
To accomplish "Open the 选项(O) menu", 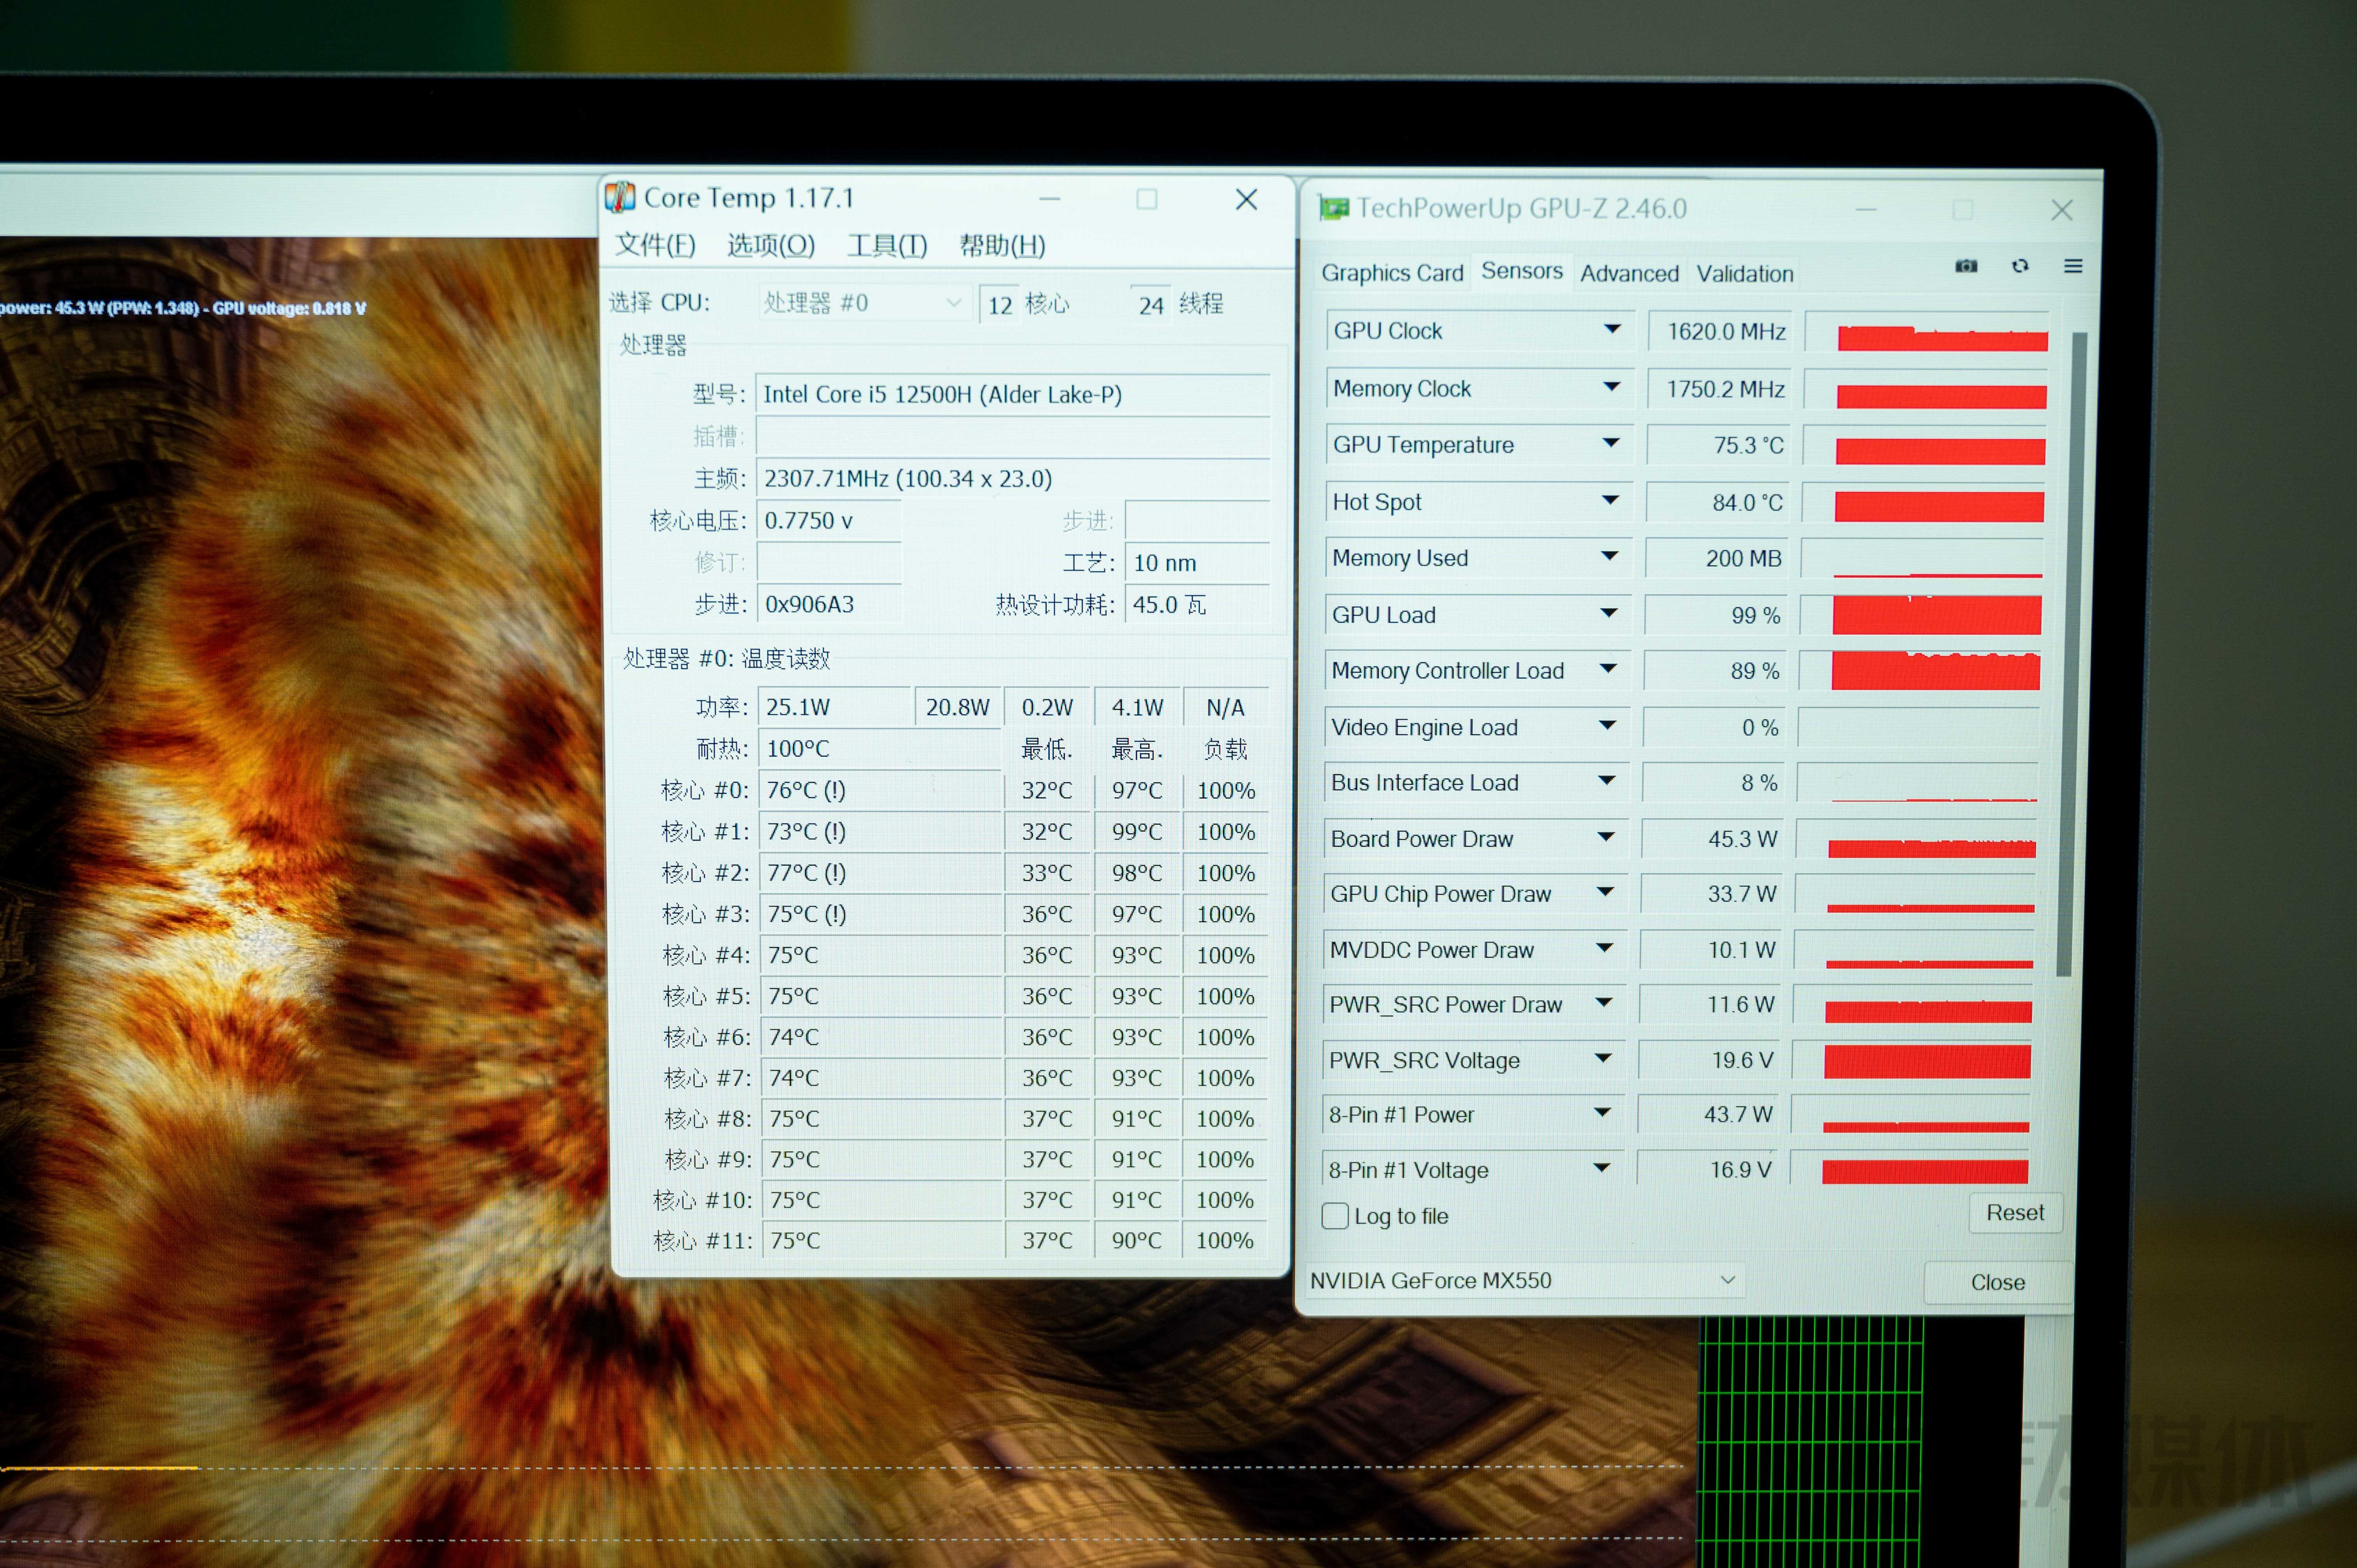I will click(770, 245).
